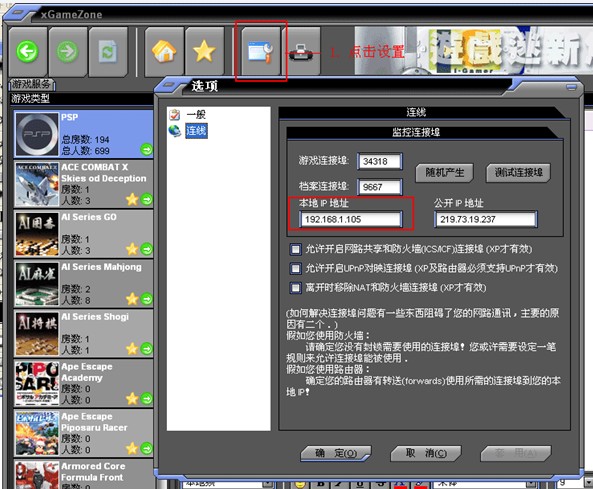Favorite Ape Escape Academy with its star

tap(132, 399)
